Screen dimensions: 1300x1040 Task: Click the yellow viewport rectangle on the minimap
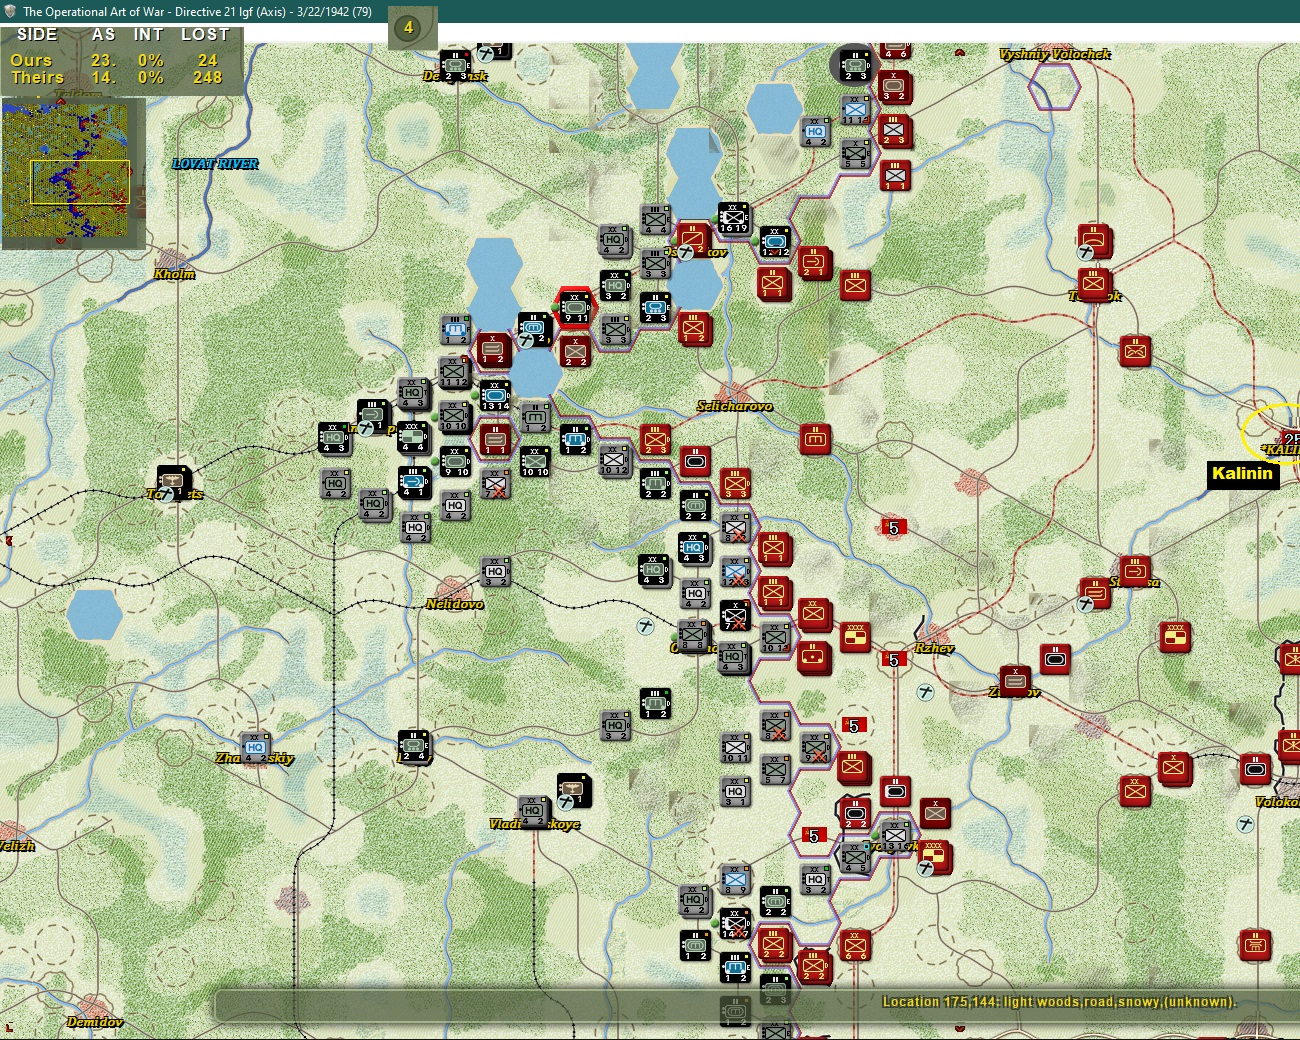(x=80, y=182)
